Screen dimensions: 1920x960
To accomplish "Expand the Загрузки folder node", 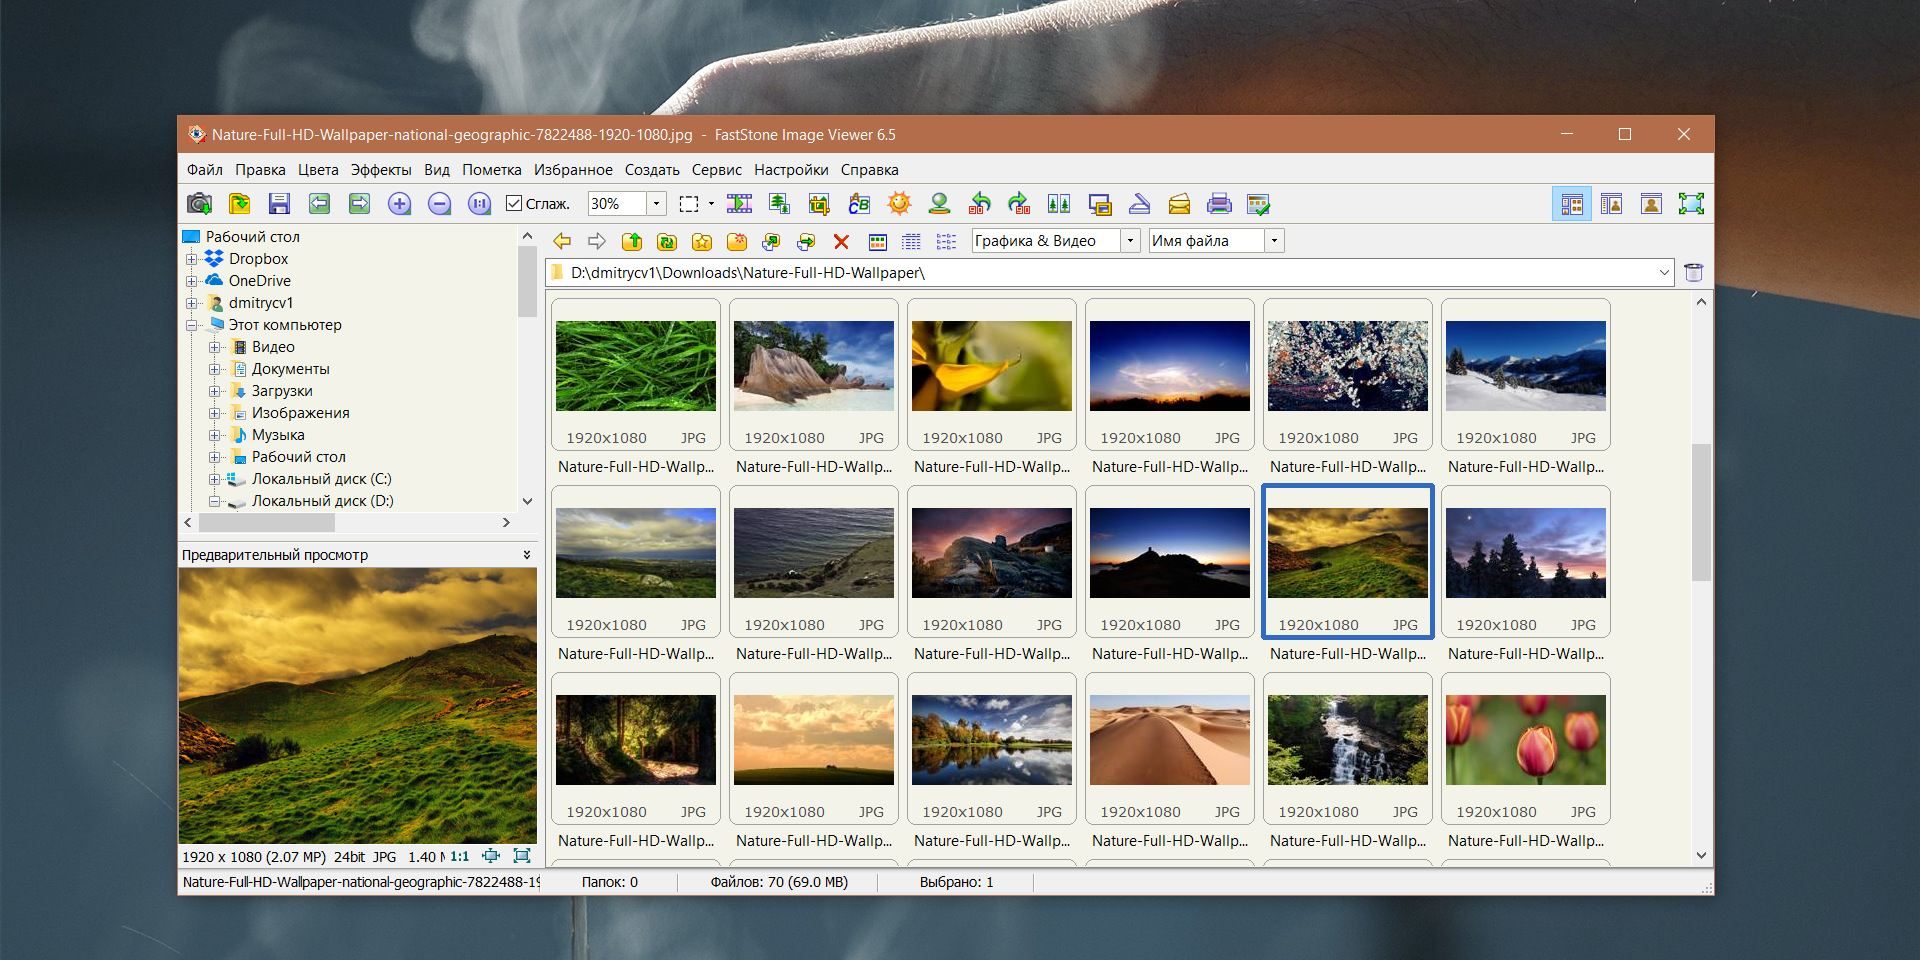I will [x=214, y=391].
